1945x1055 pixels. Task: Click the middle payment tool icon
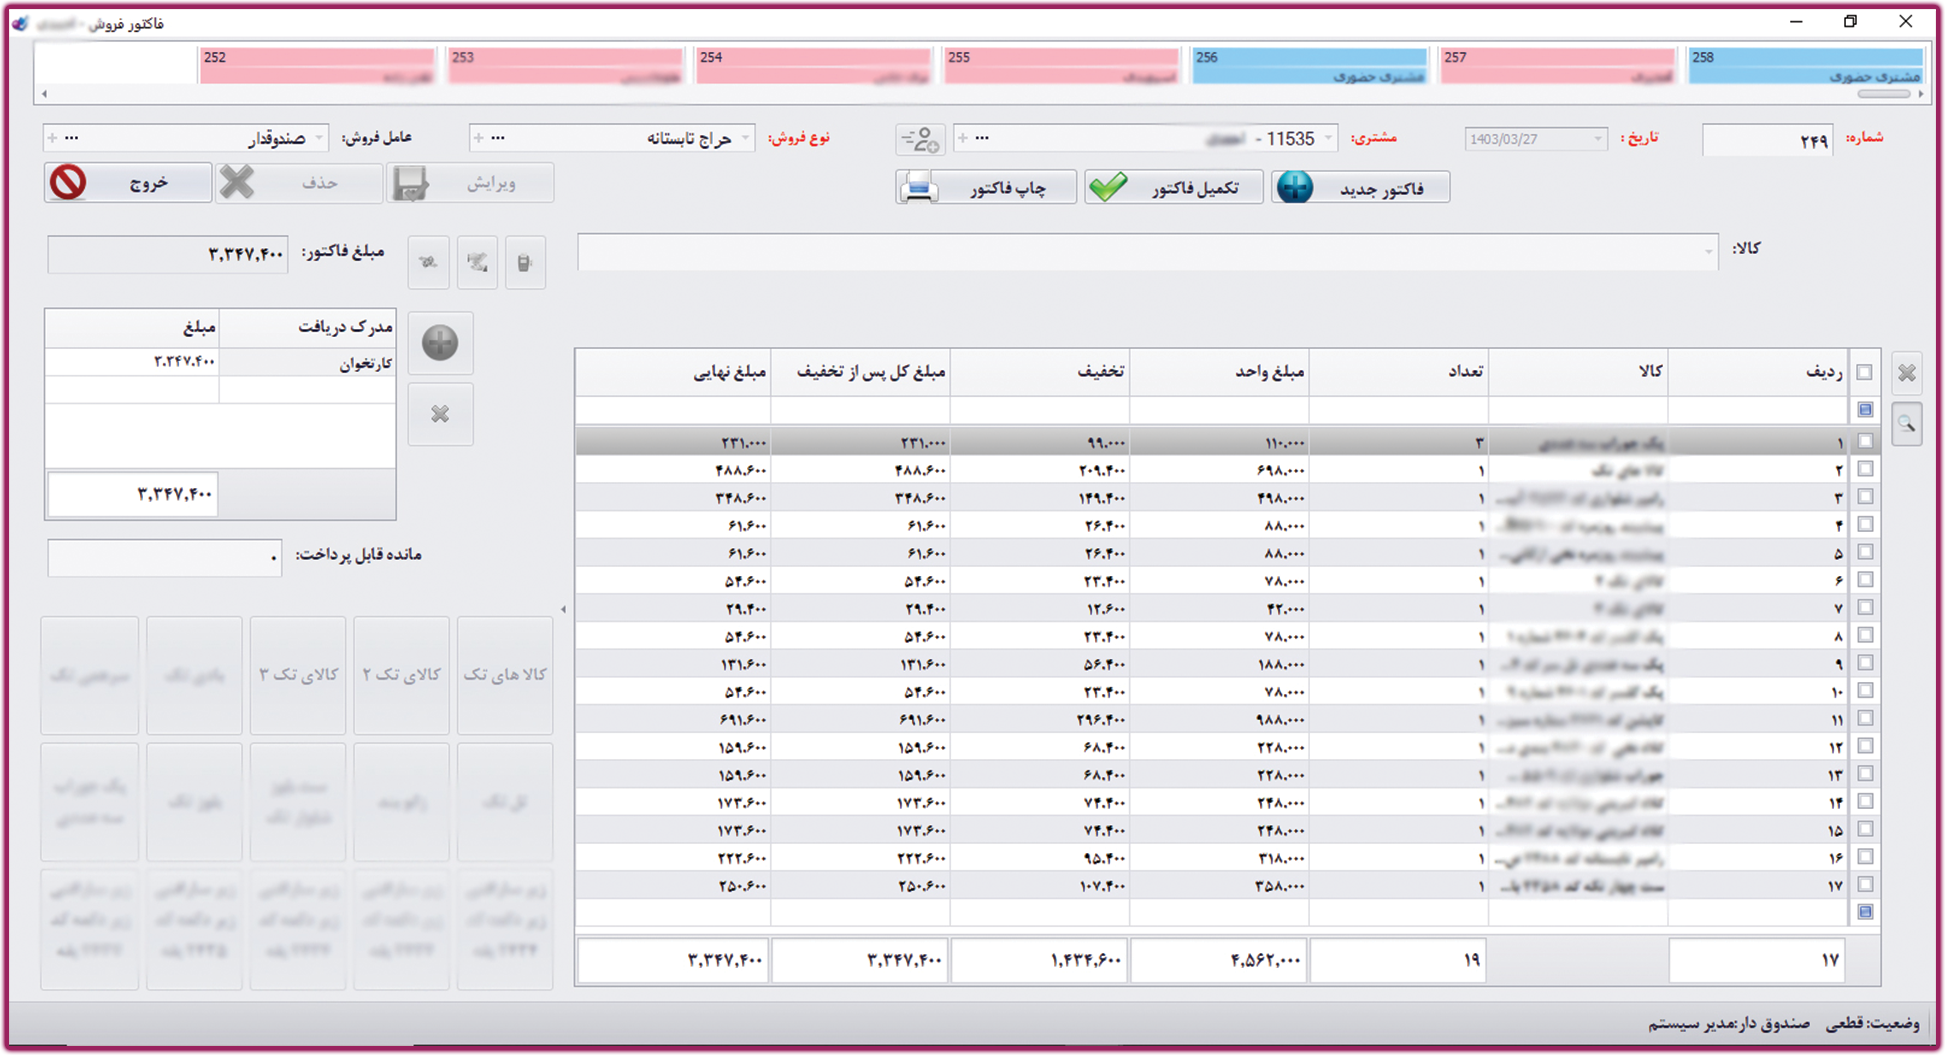pos(477,263)
